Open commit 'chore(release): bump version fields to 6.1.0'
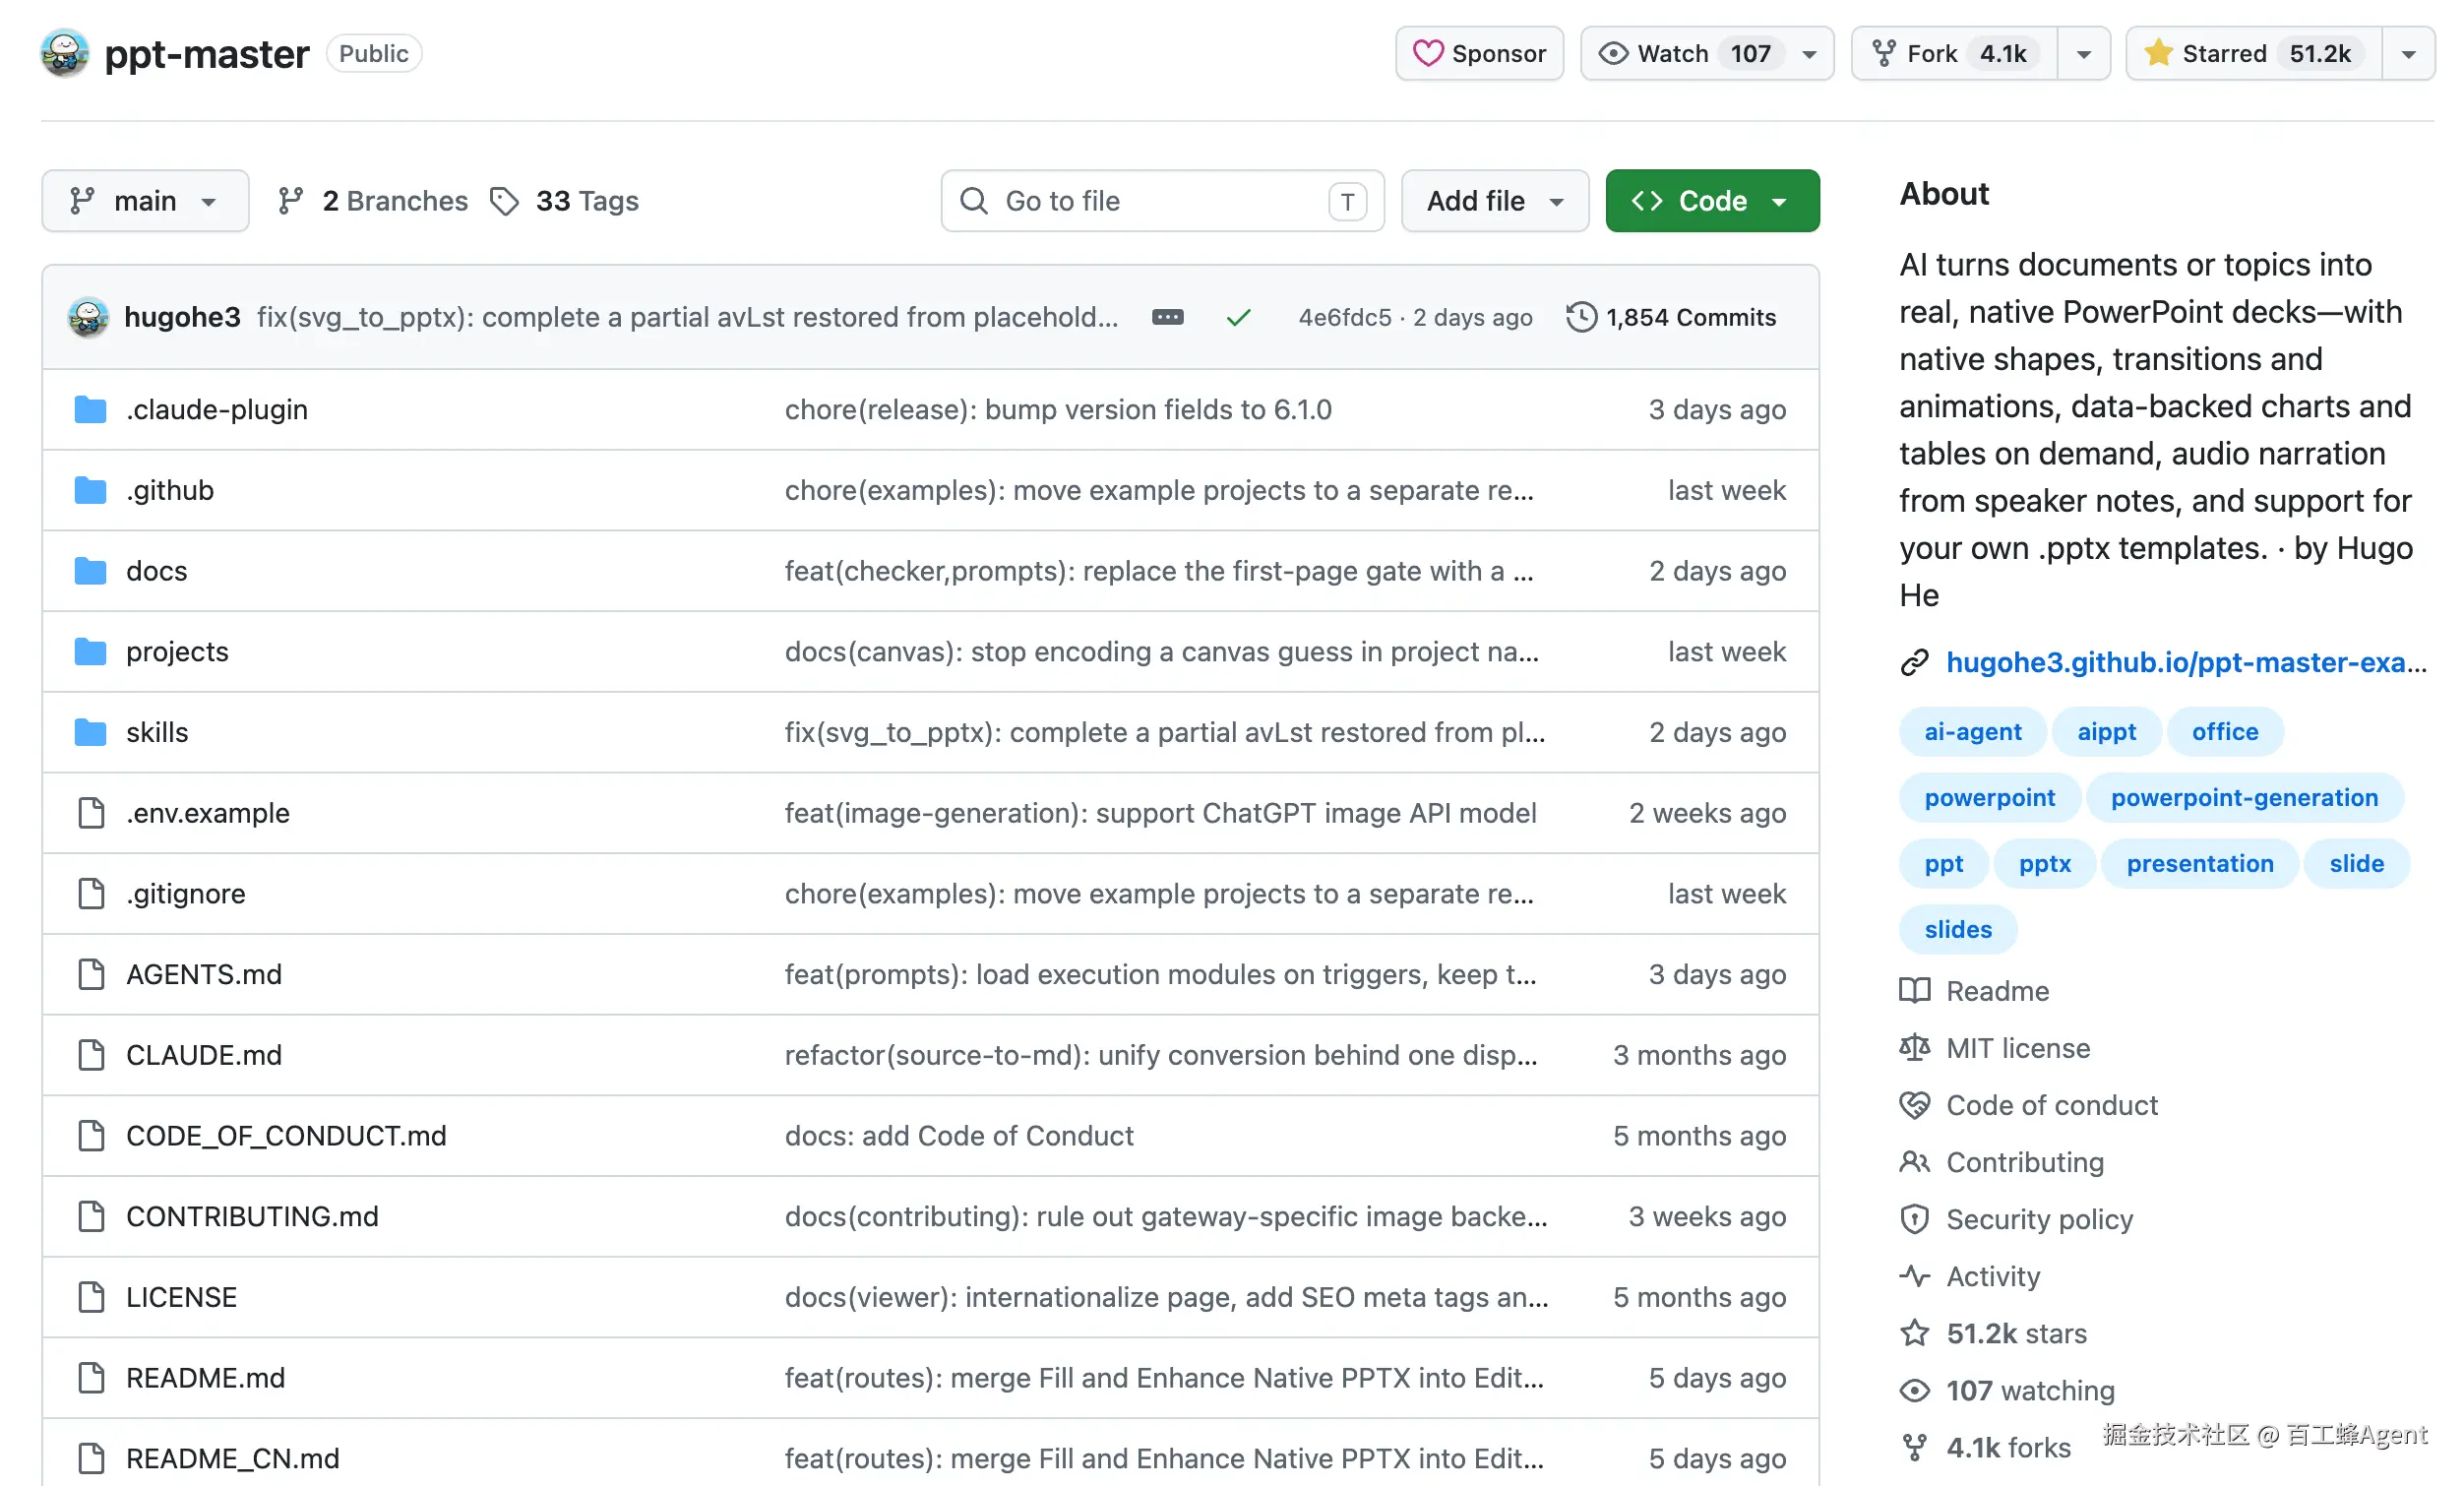The image size is (2464, 1486). point(1058,409)
